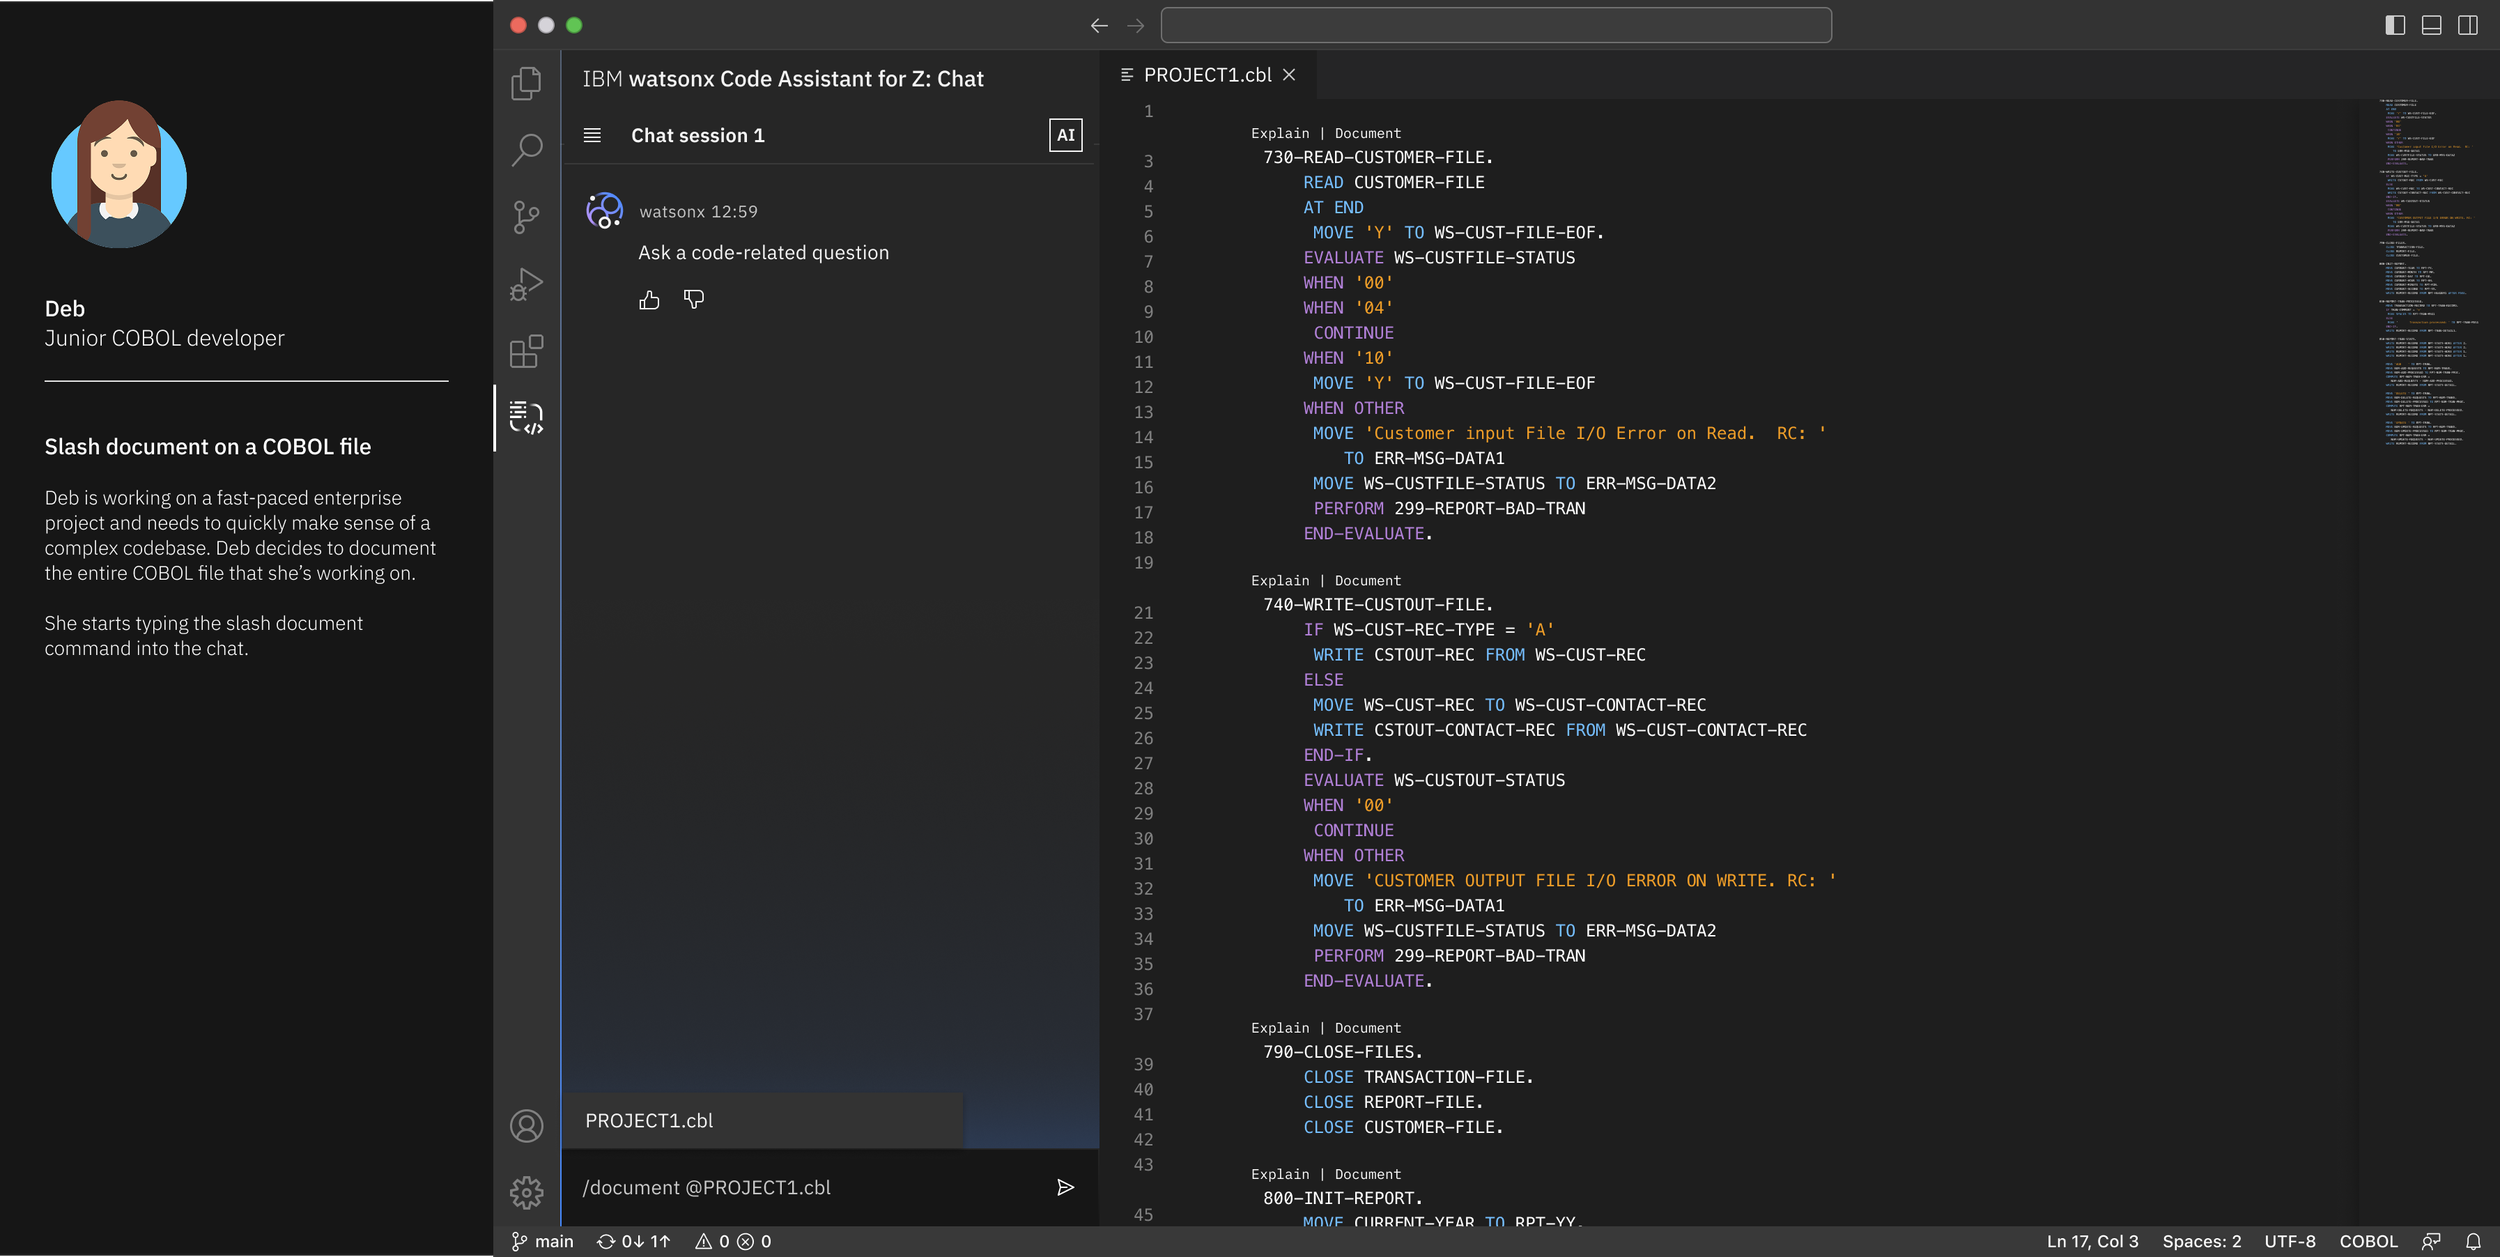The image size is (2500, 1257).
Task: Click the 'watsonx 12:59' message header
Action: tap(698, 211)
